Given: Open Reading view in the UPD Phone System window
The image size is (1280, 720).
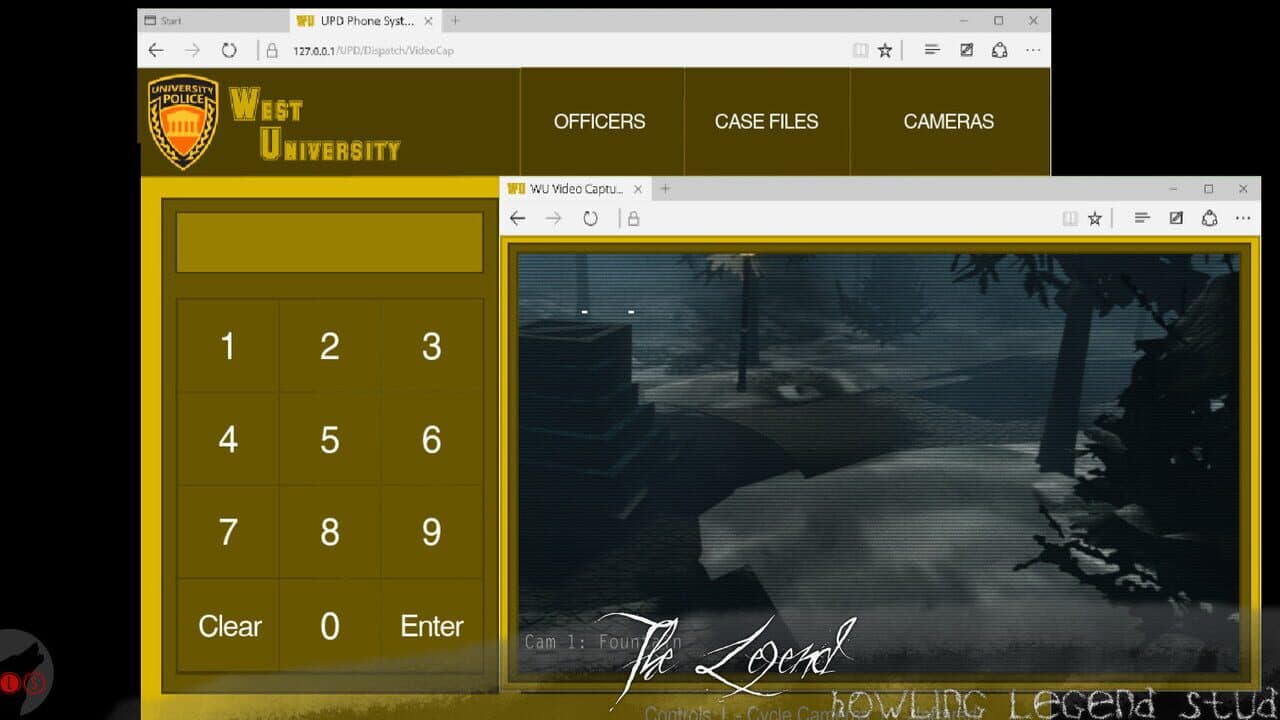Looking at the screenshot, I should [860, 50].
